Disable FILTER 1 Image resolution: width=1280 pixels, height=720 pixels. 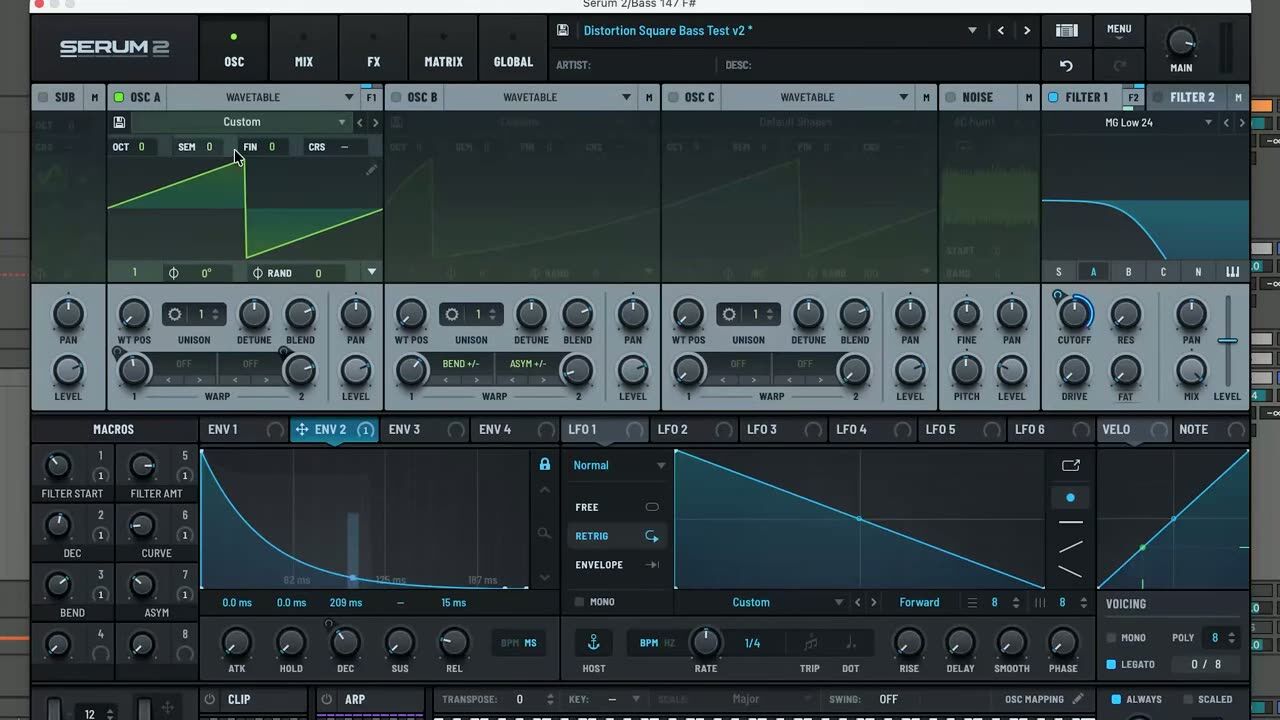click(1053, 97)
